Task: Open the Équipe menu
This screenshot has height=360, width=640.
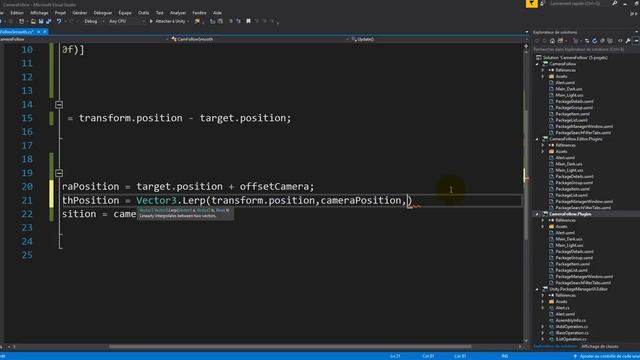Action: pos(125,13)
